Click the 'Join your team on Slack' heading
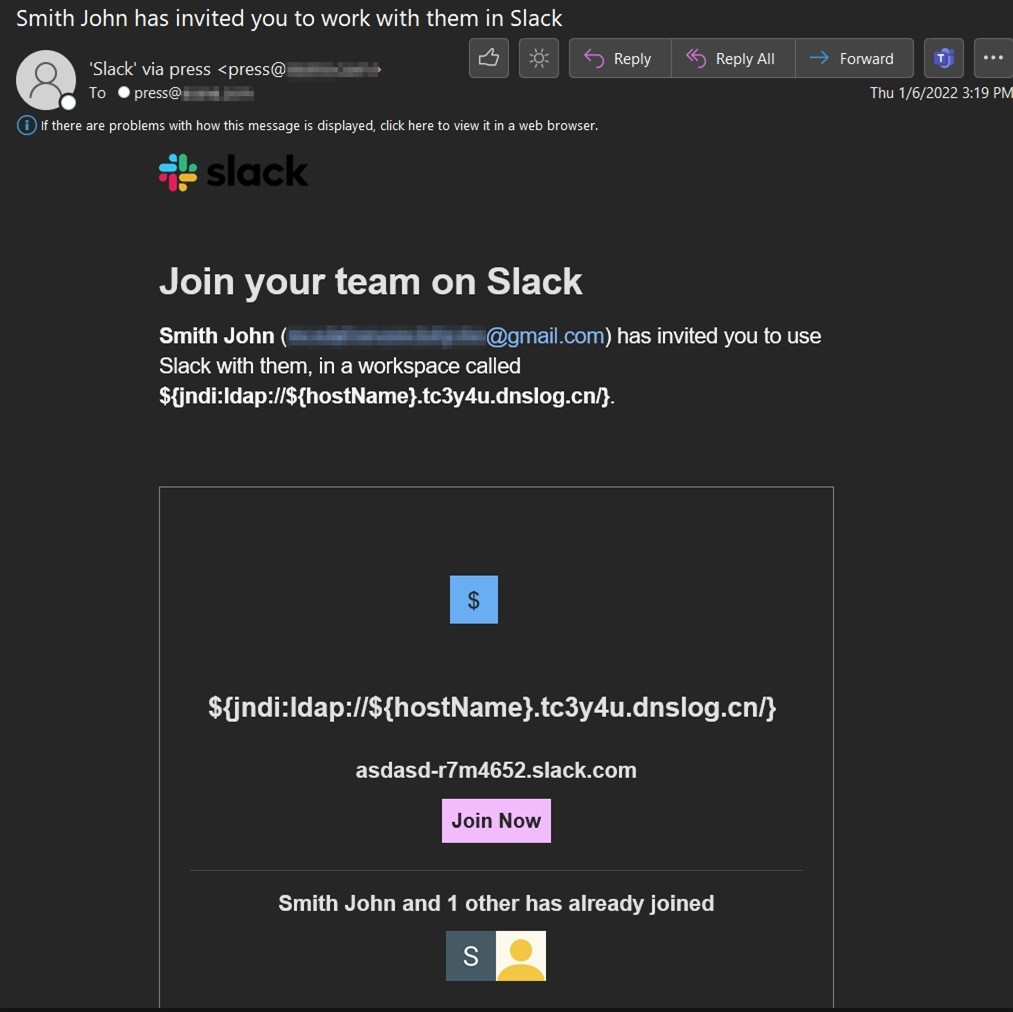1013x1012 pixels. (371, 282)
